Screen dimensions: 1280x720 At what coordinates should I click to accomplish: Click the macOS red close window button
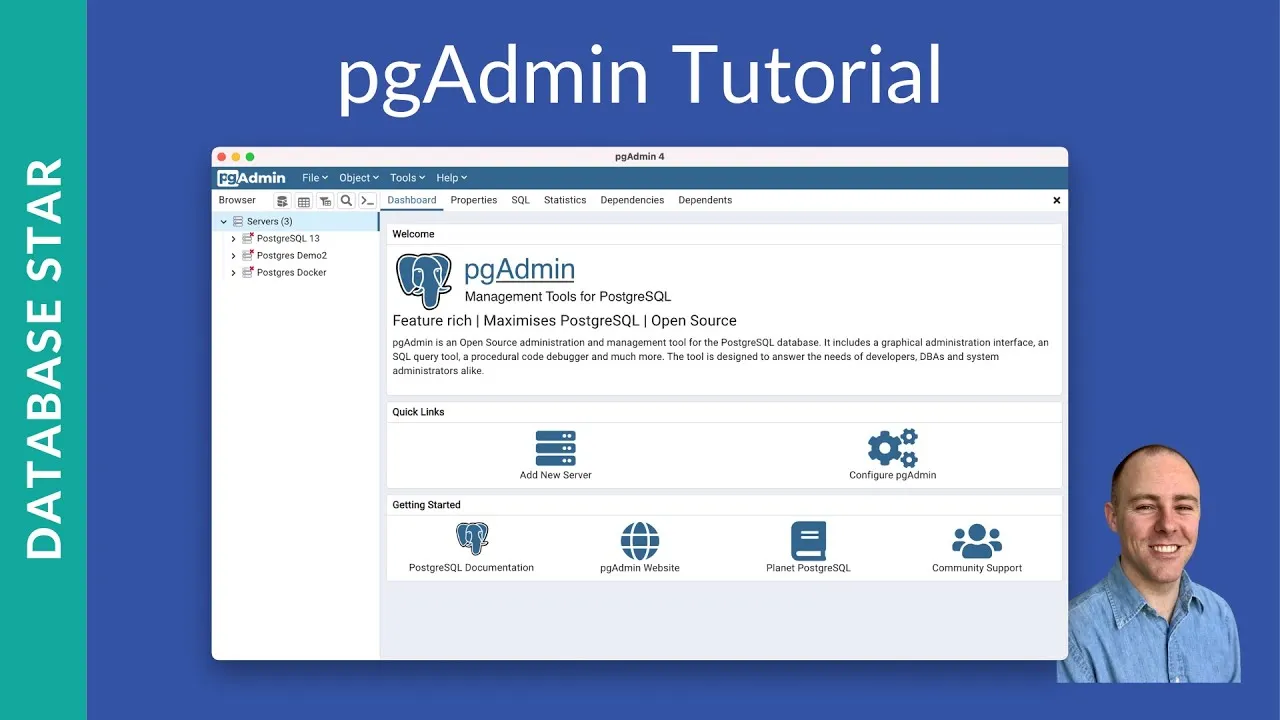pos(222,157)
